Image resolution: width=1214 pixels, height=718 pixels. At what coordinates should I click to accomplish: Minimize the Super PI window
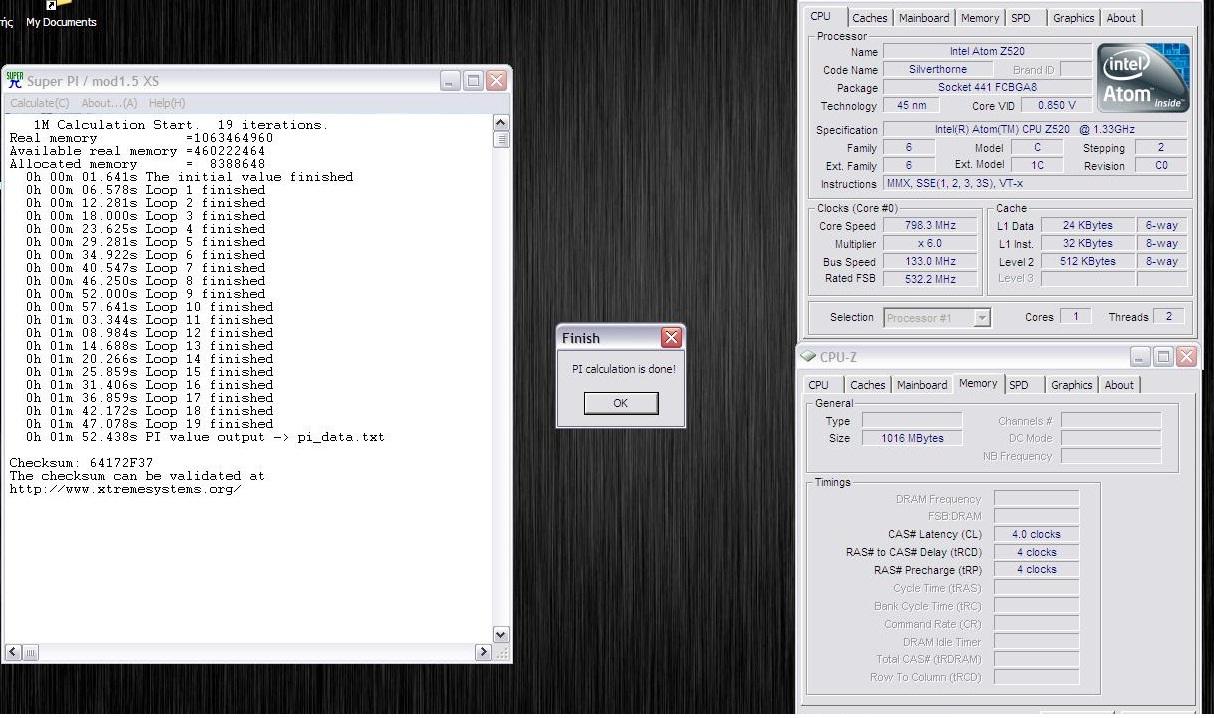(451, 81)
